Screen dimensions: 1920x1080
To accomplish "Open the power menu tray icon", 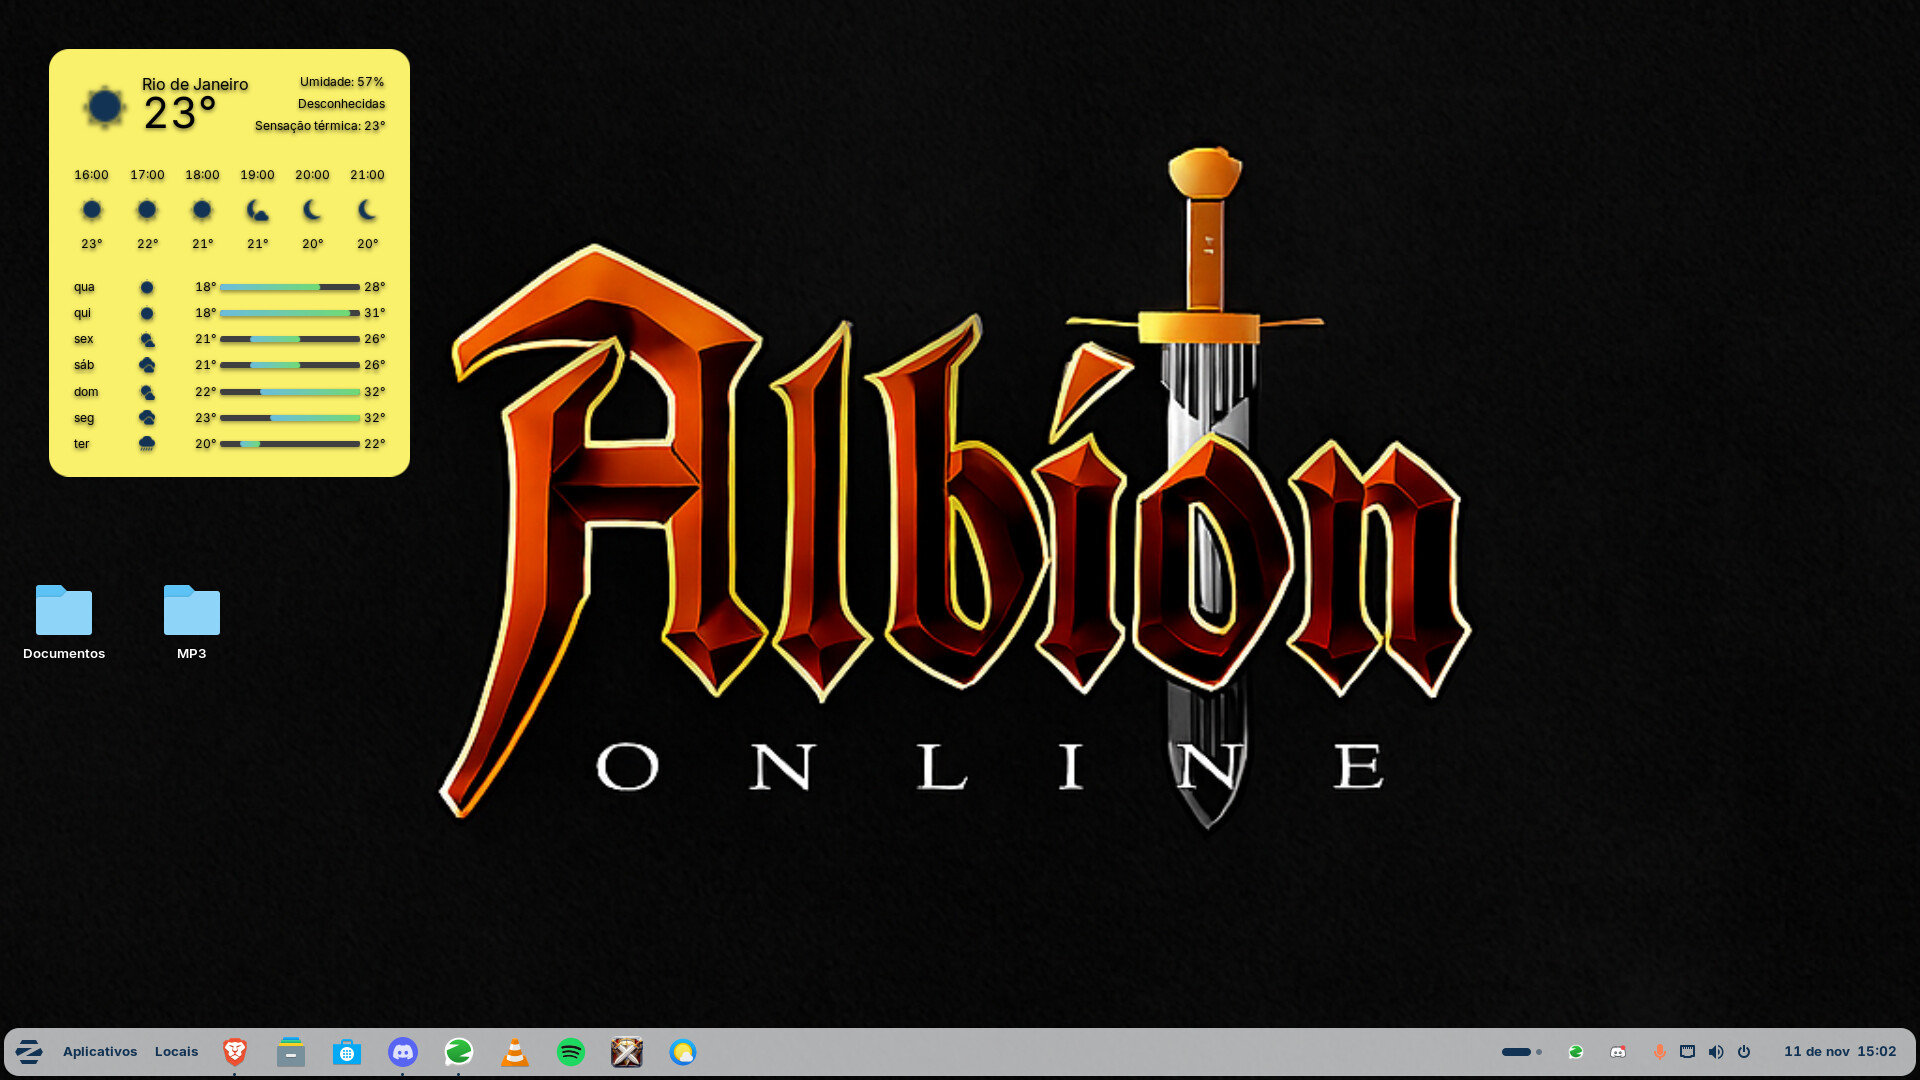I will pos(1744,1052).
